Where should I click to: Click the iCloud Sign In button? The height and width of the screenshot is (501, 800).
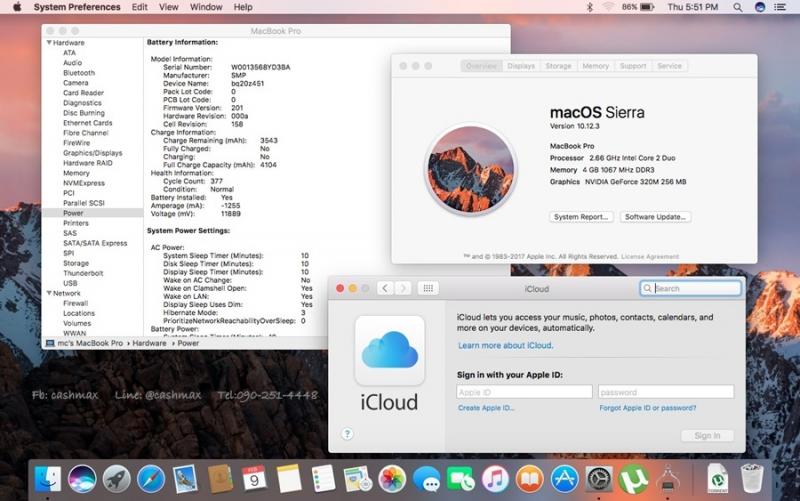click(x=707, y=436)
